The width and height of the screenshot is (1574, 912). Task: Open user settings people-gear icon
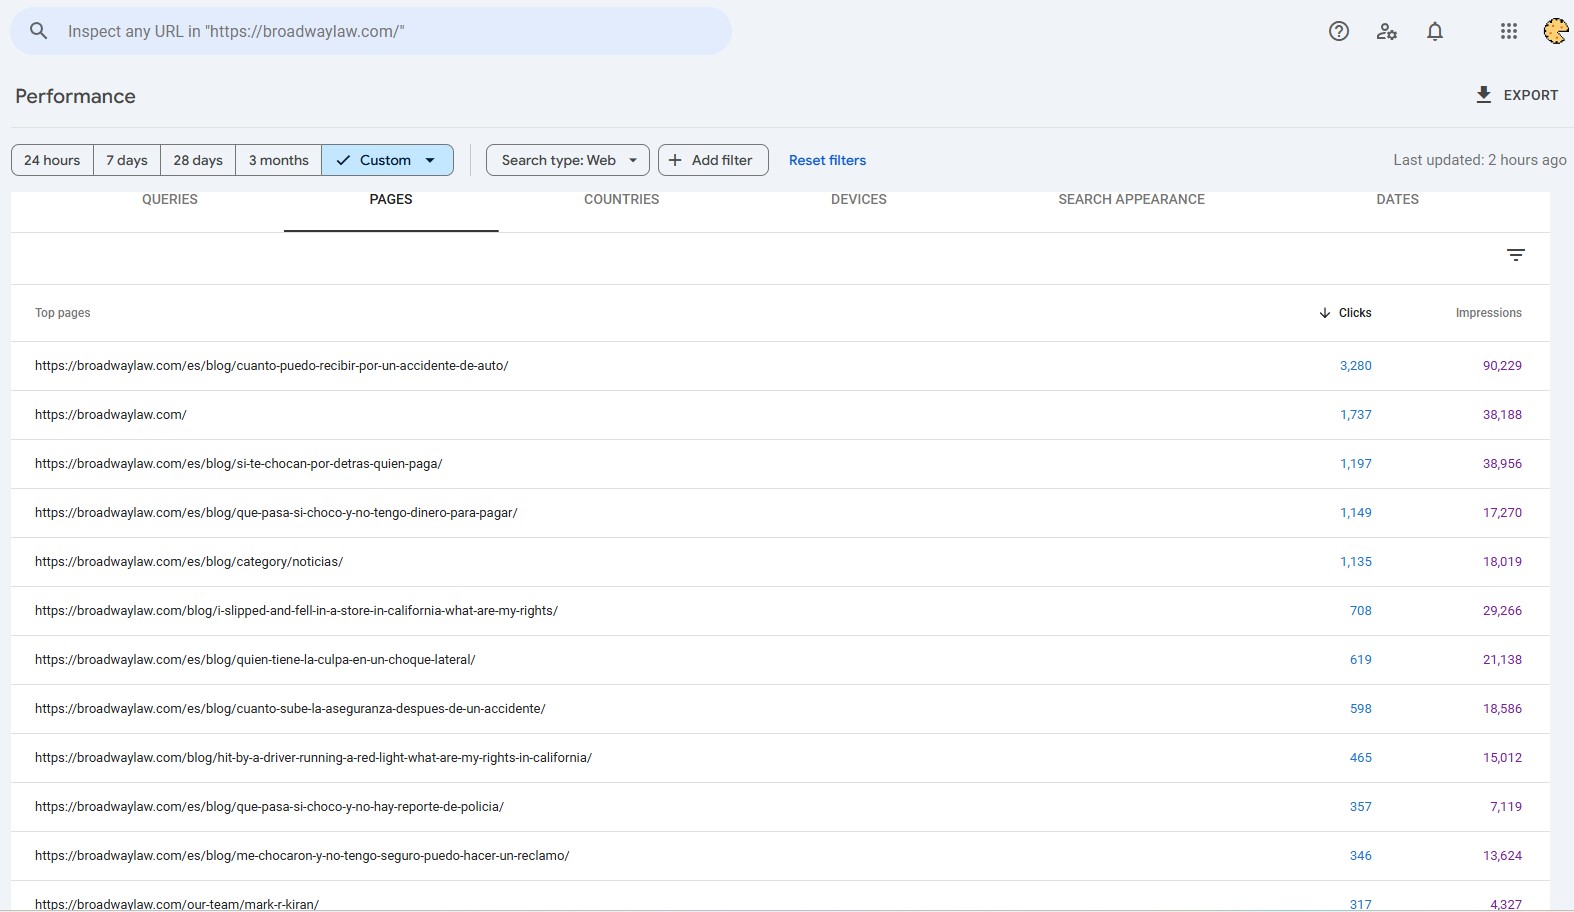[x=1386, y=31]
